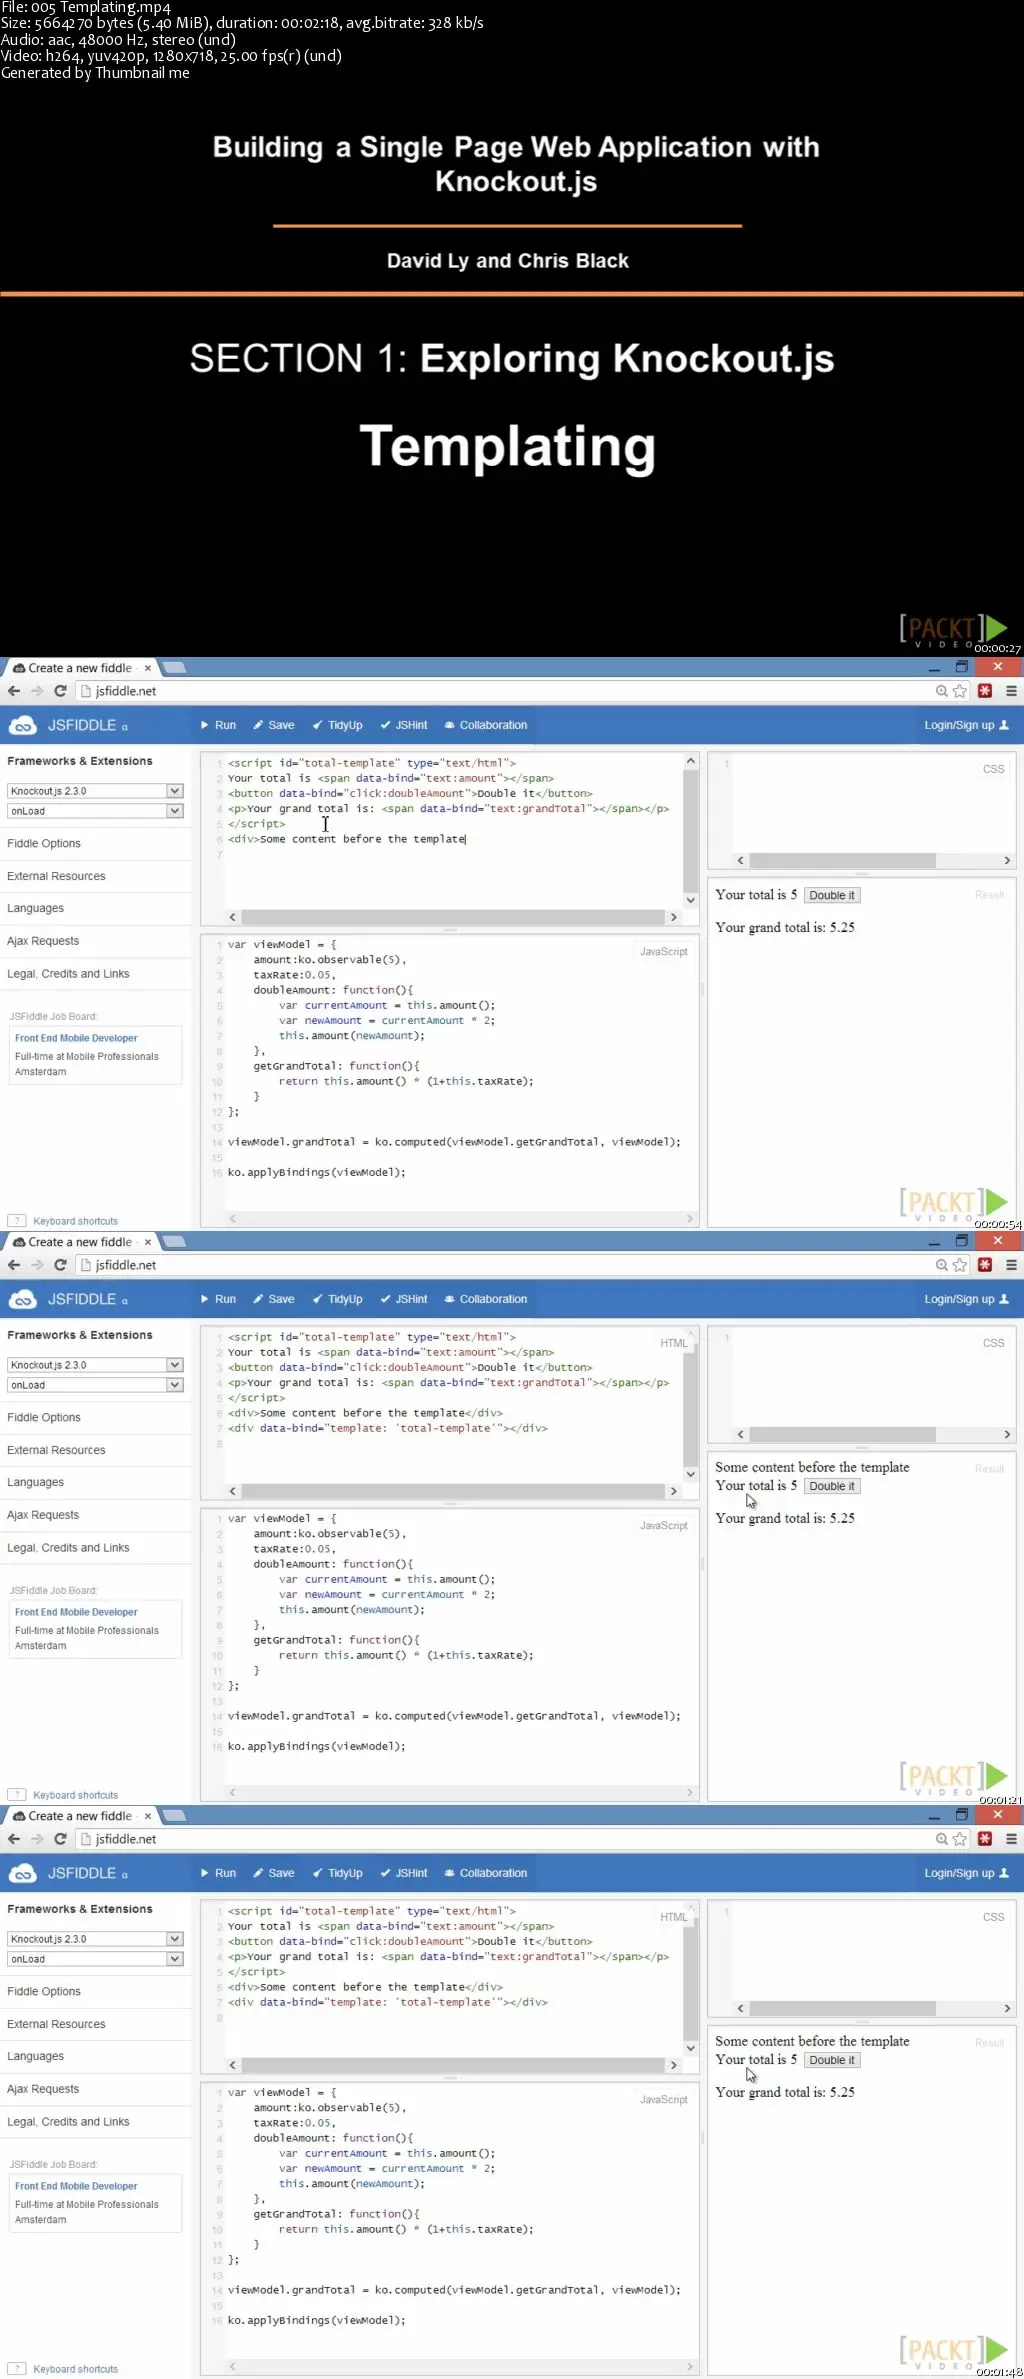1024x2379 pixels.
Task: Click red extension icon in 00:00:54 frame
Action: [x=985, y=691]
